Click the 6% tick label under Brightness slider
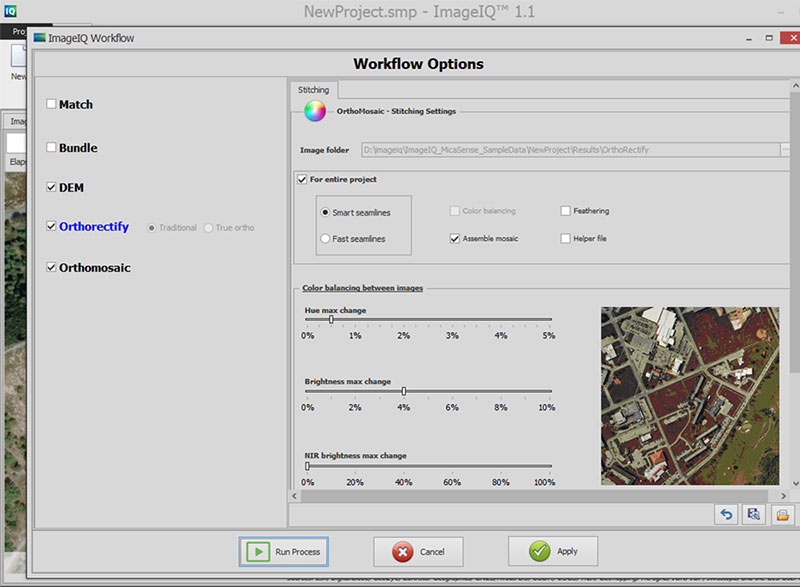Screen dimensions: 800x587 tap(452, 407)
